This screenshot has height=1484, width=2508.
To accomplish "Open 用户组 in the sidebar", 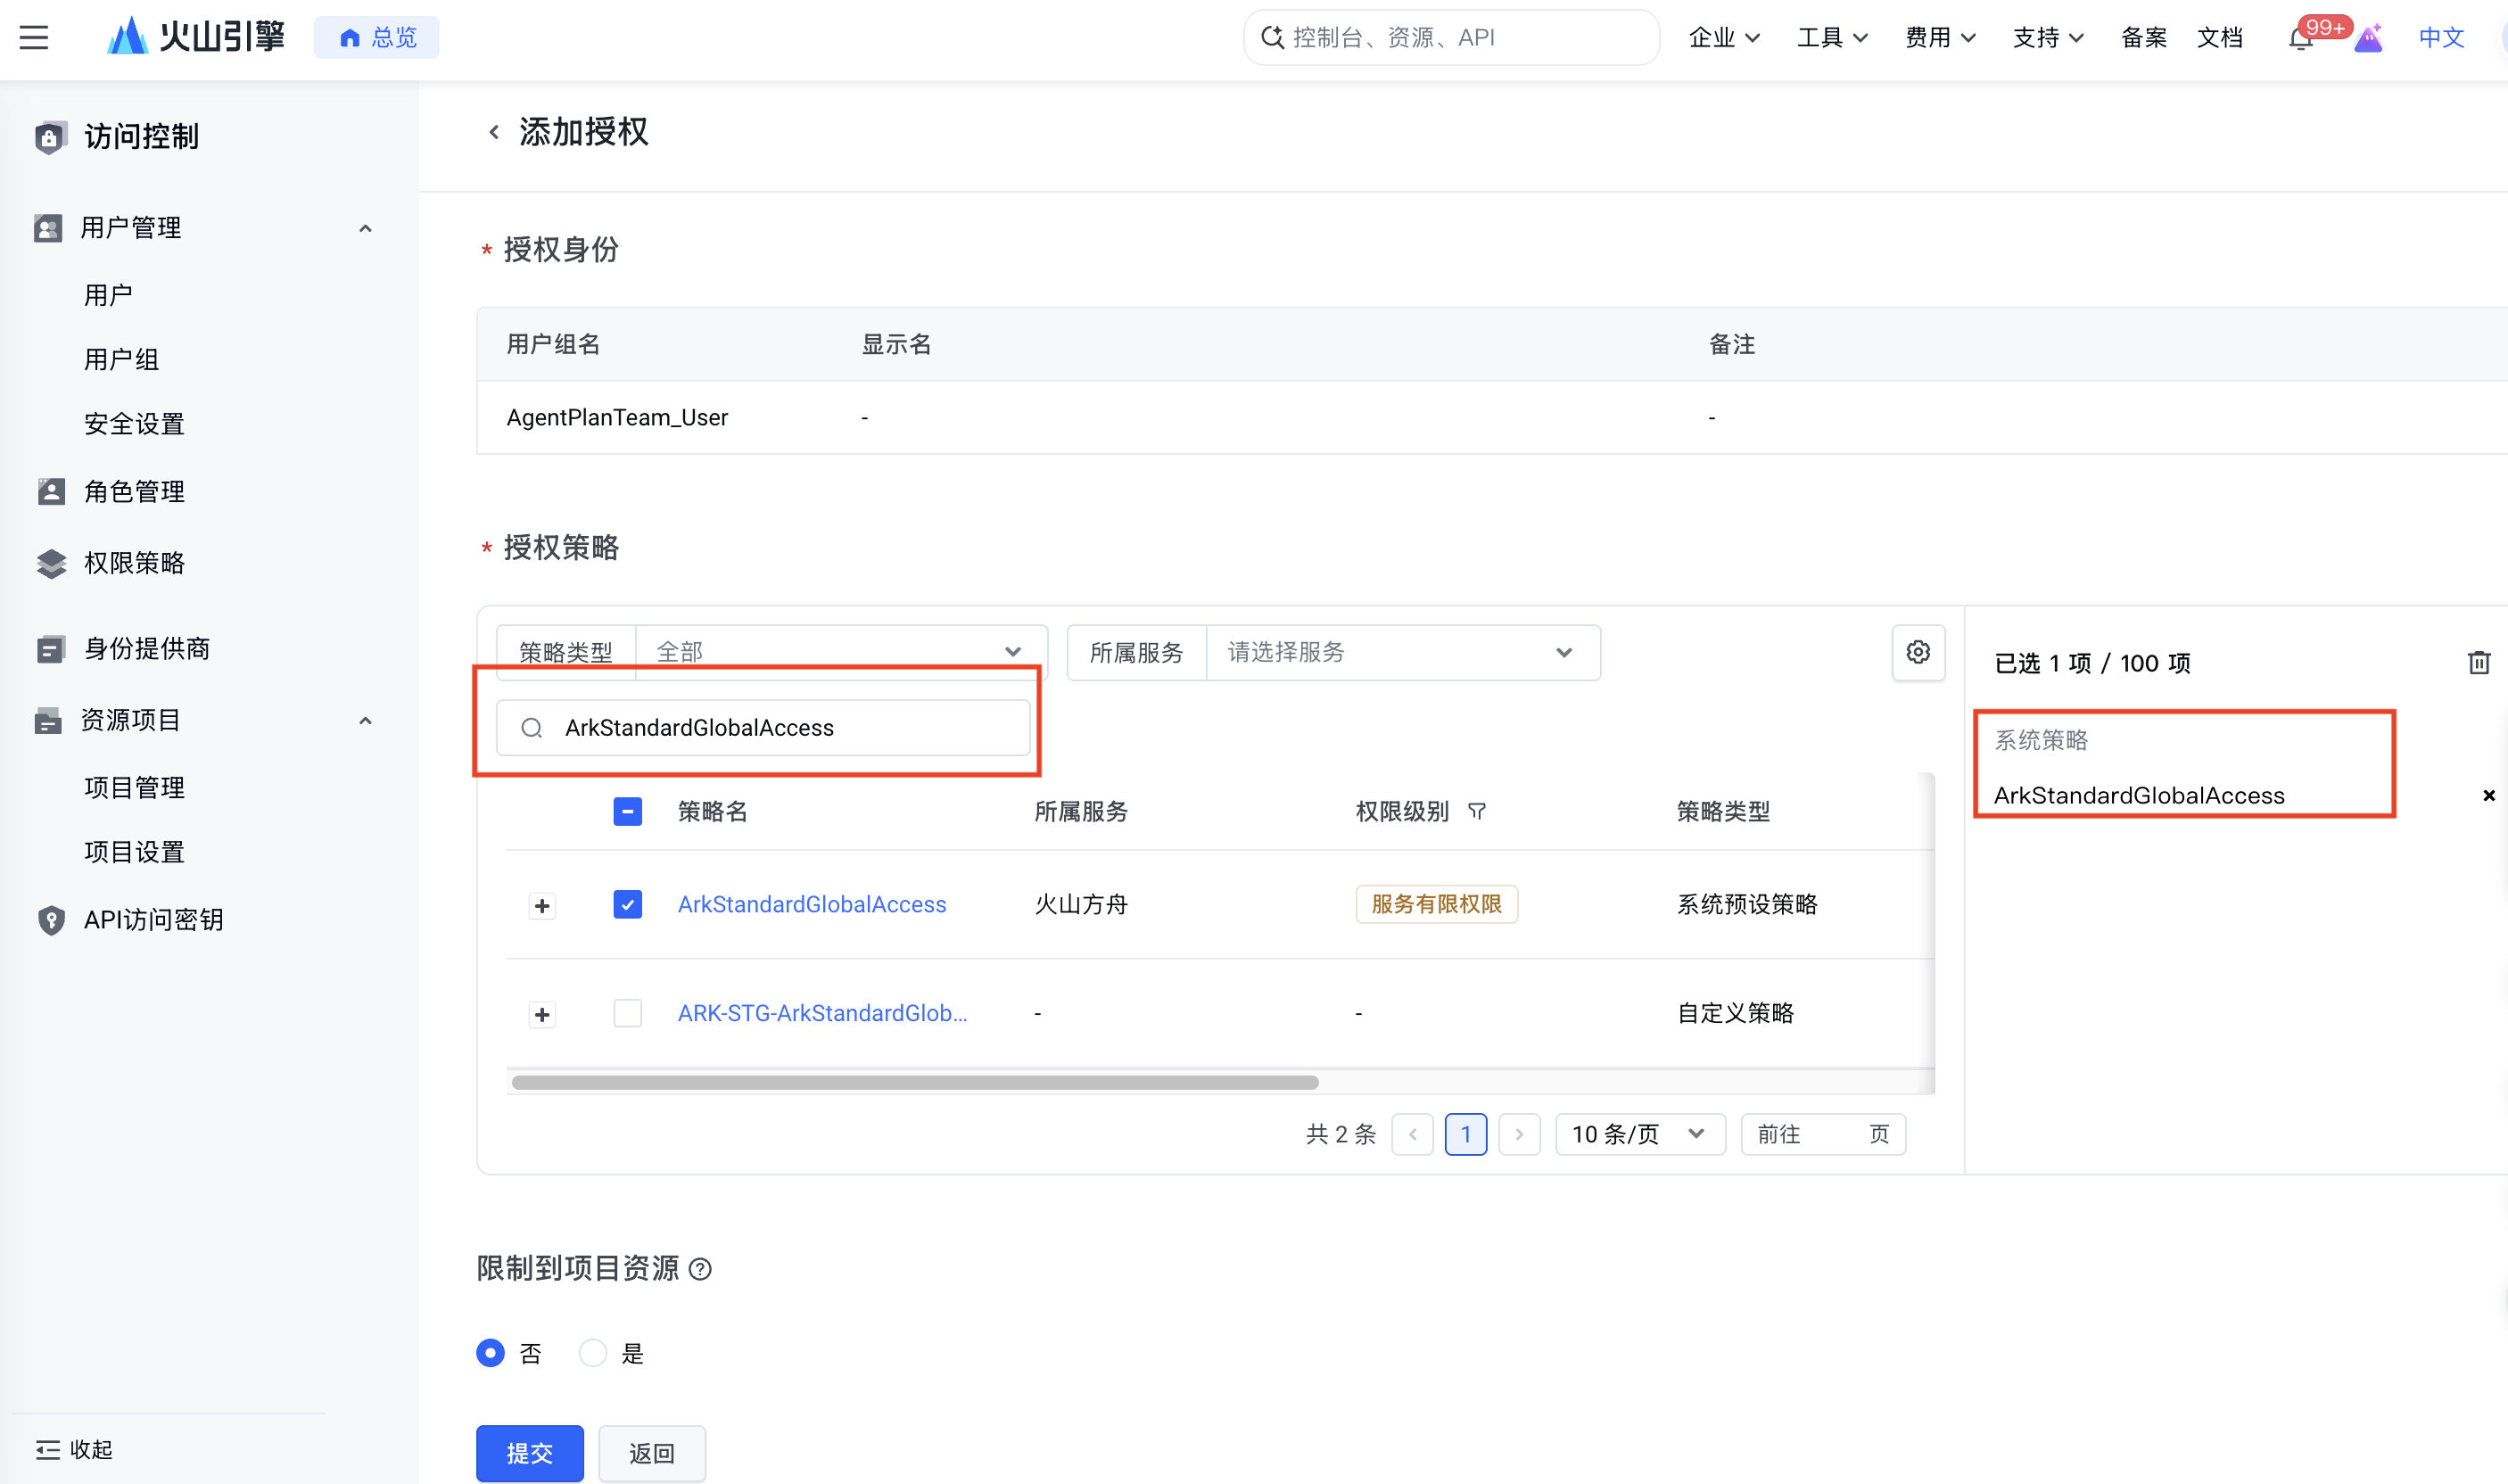I will (x=122, y=360).
